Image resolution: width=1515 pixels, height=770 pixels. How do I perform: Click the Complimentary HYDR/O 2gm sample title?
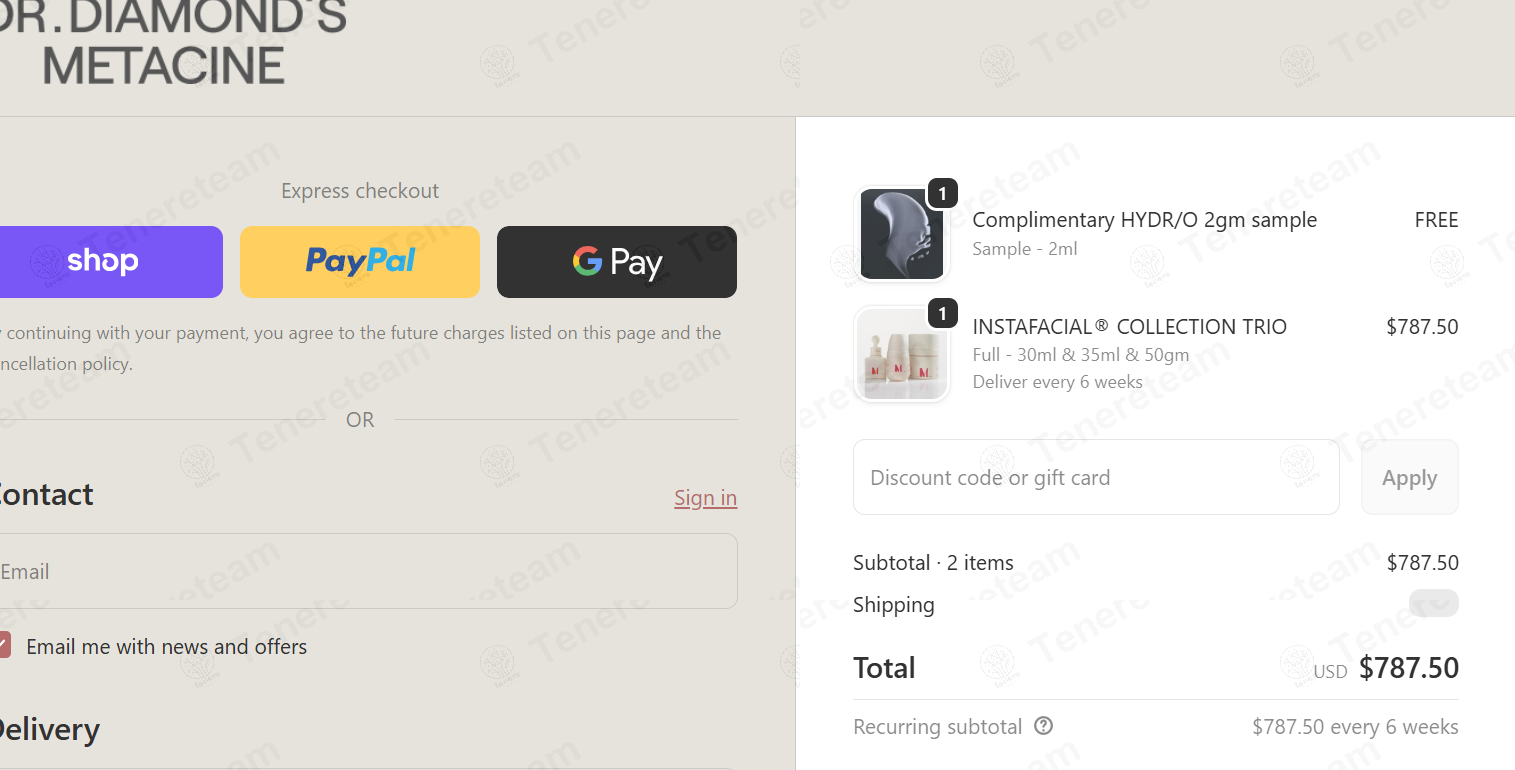[1145, 220]
